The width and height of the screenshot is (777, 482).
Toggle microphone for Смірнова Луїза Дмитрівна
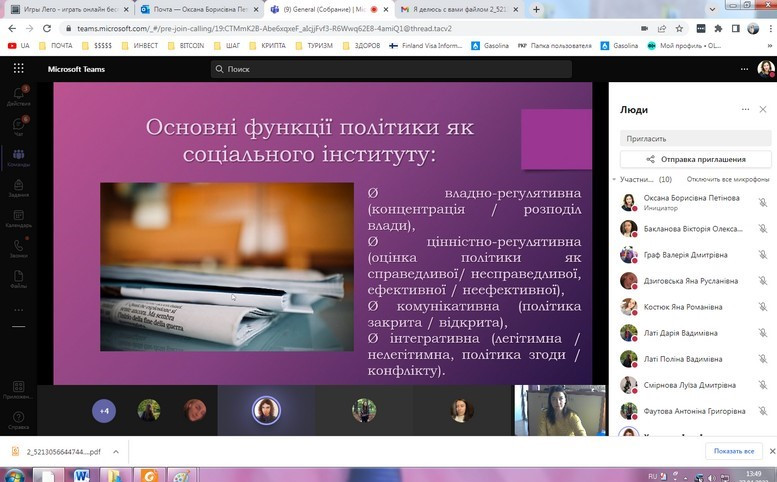pyautogui.click(x=763, y=385)
